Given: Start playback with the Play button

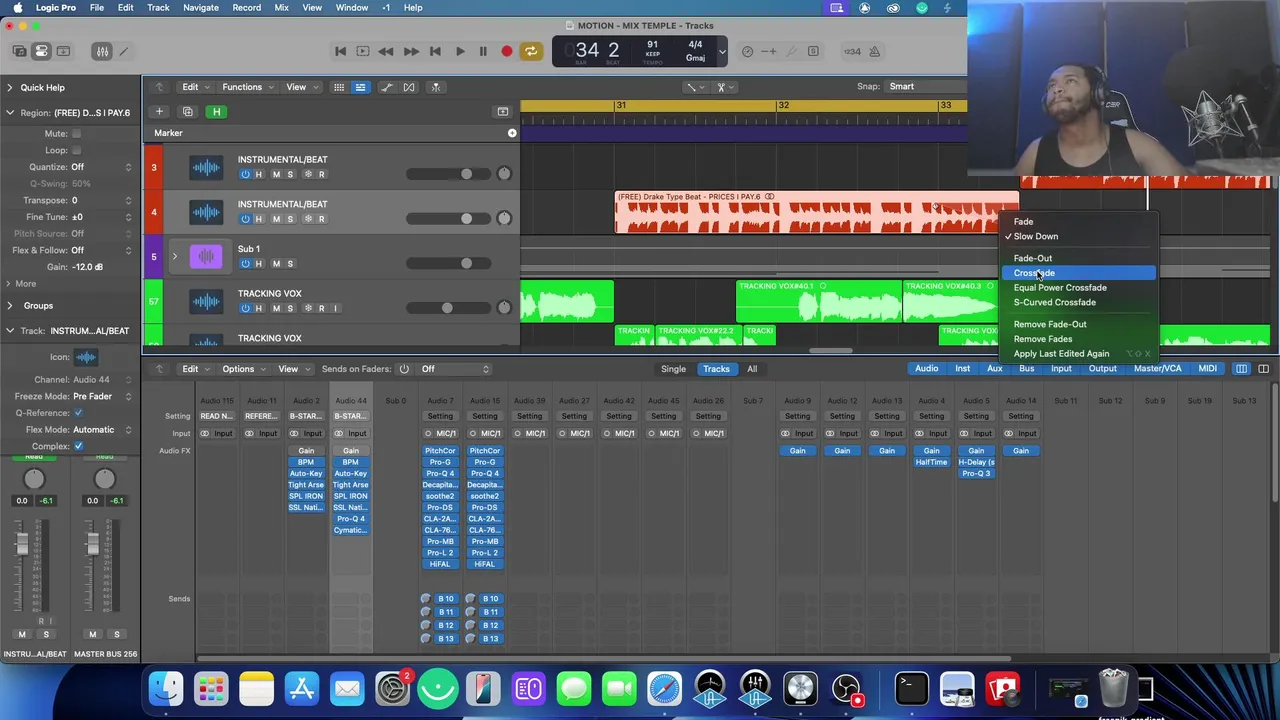Looking at the screenshot, I should click(x=459, y=51).
